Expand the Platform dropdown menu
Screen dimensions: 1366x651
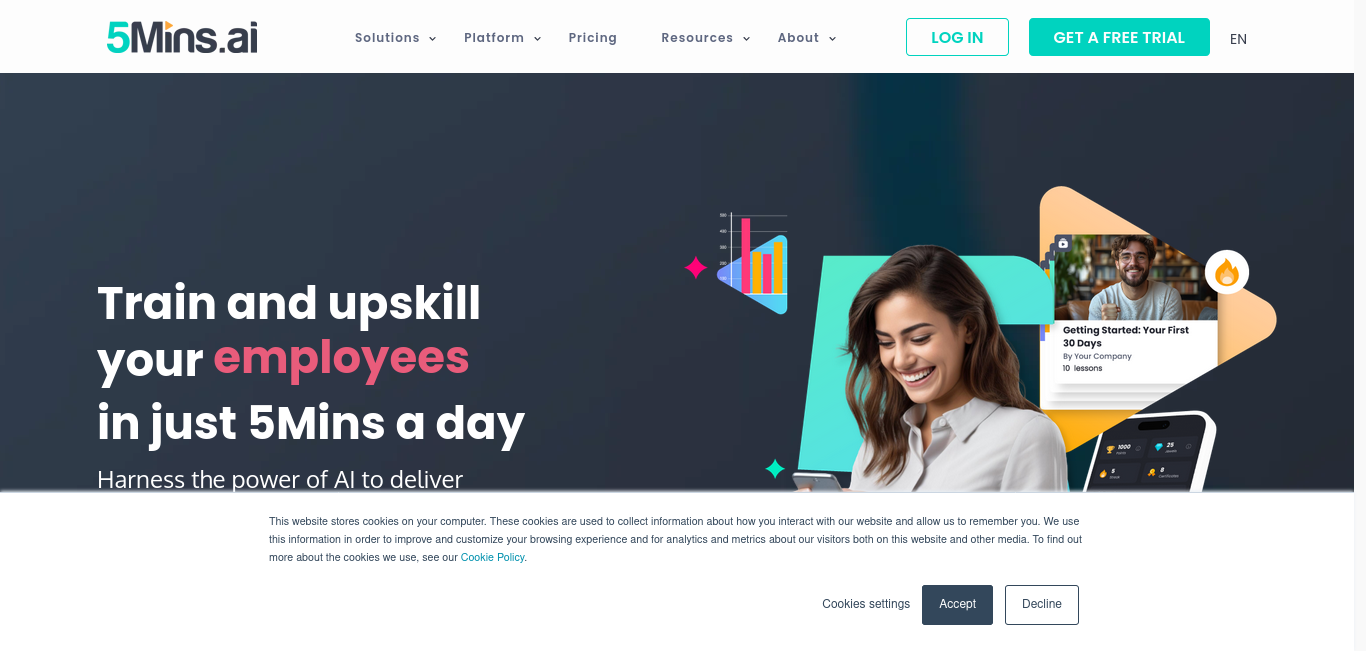502,38
